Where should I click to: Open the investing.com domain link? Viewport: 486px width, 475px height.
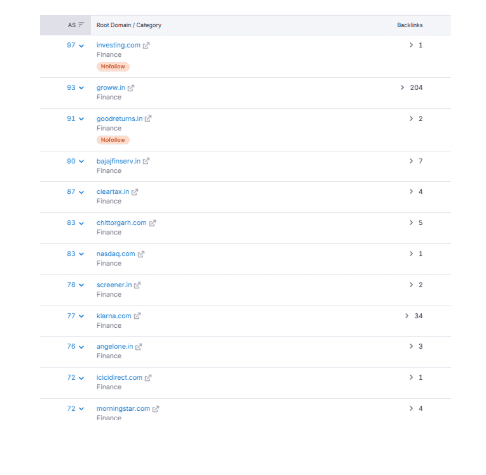pyautogui.click(x=118, y=45)
